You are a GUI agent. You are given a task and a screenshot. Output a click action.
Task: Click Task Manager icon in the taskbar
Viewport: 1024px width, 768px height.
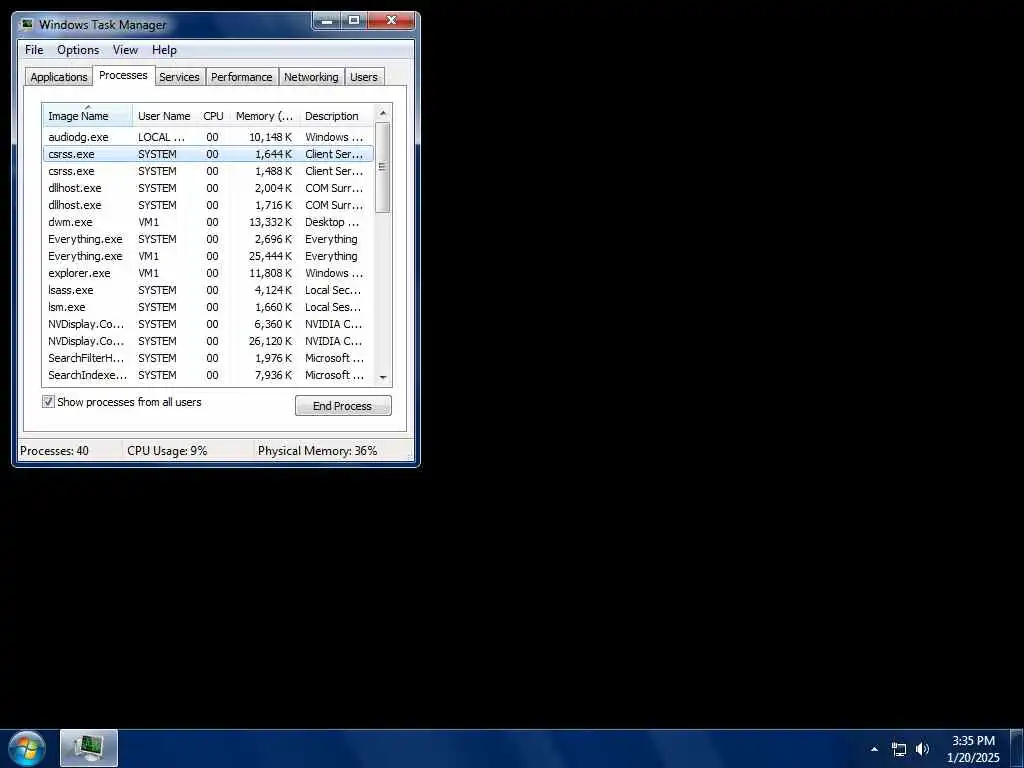tap(89, 748)
